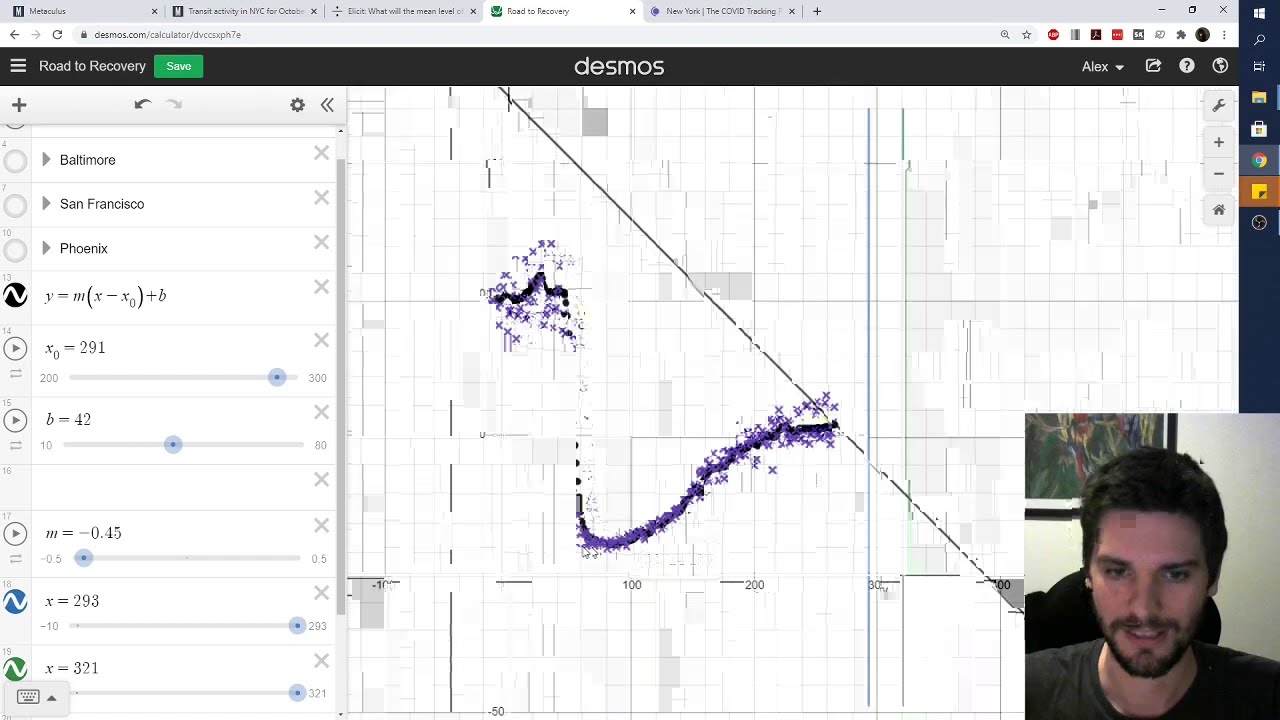Switch to the COVID Tracking Project tab
Viewport: 1280px width, 720px height.
coord(722,11)
